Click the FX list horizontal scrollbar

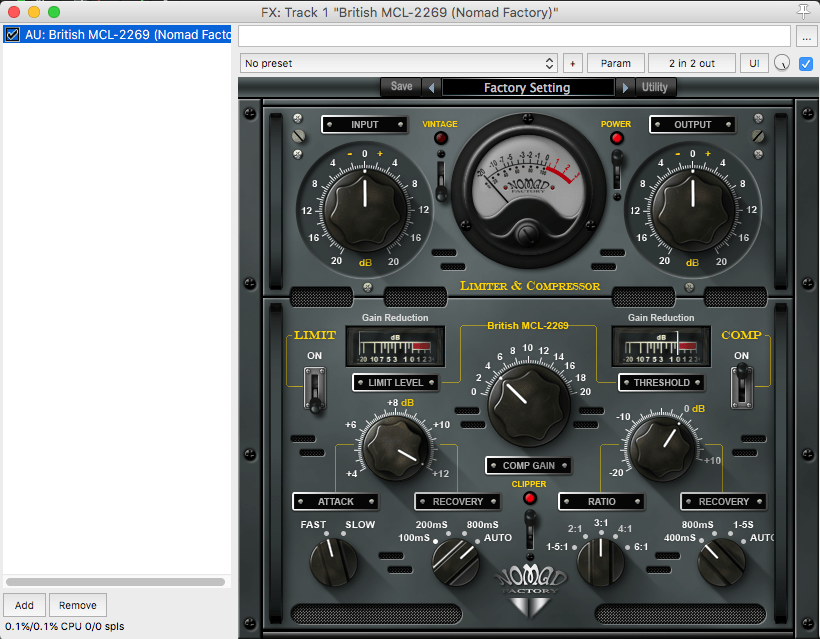click(x=115, y=581)
